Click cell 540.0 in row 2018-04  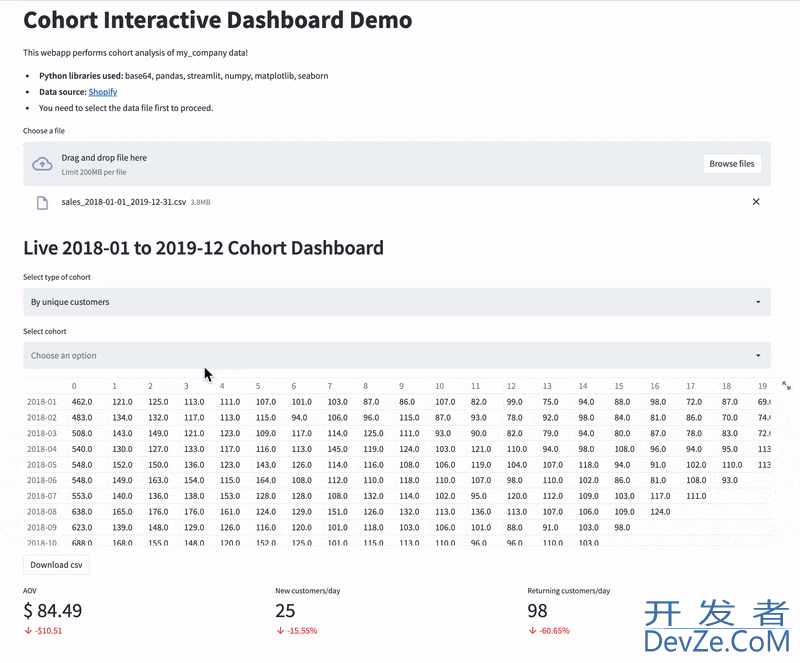coord(82,449)
